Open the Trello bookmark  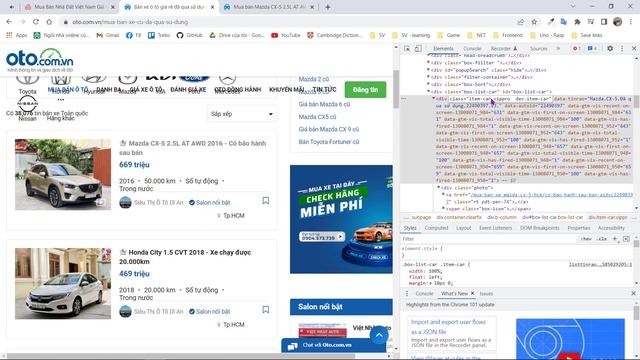point(159,35)
